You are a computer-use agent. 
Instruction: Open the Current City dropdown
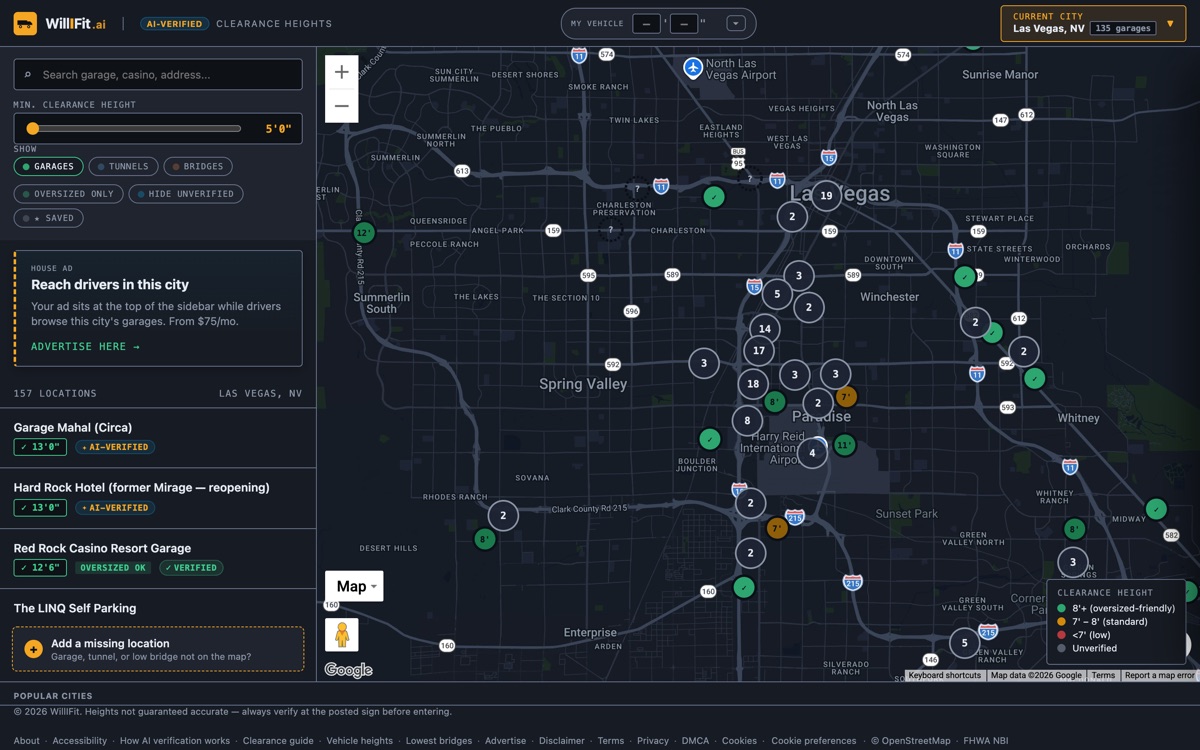point(1093,24)
